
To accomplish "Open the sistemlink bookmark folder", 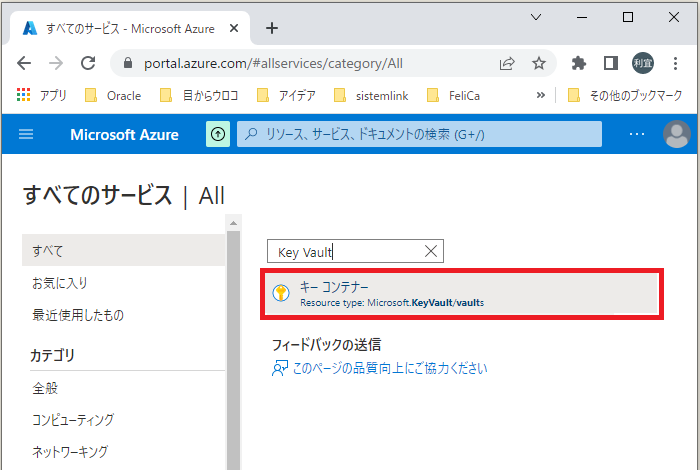I will 372,96.
